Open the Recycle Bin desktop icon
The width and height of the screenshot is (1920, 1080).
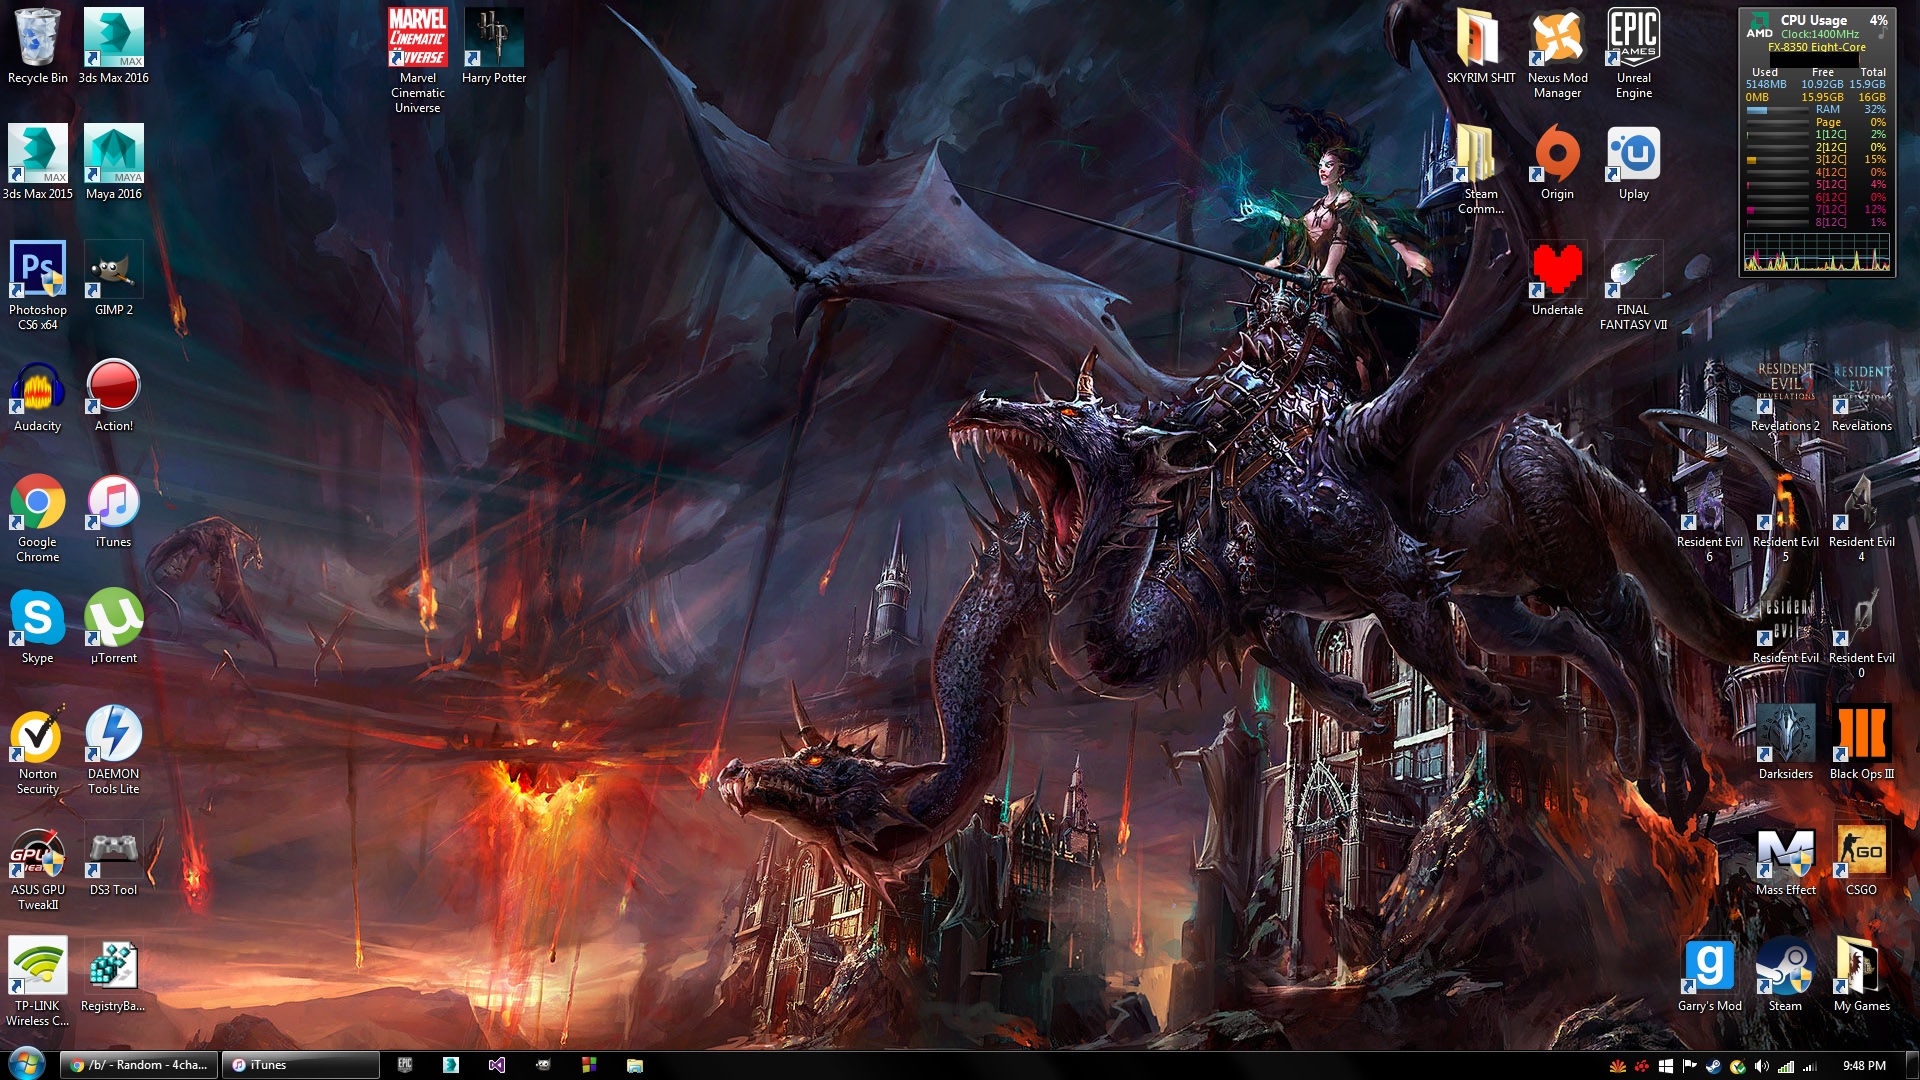pyautogui.click(x=38, y=46)
